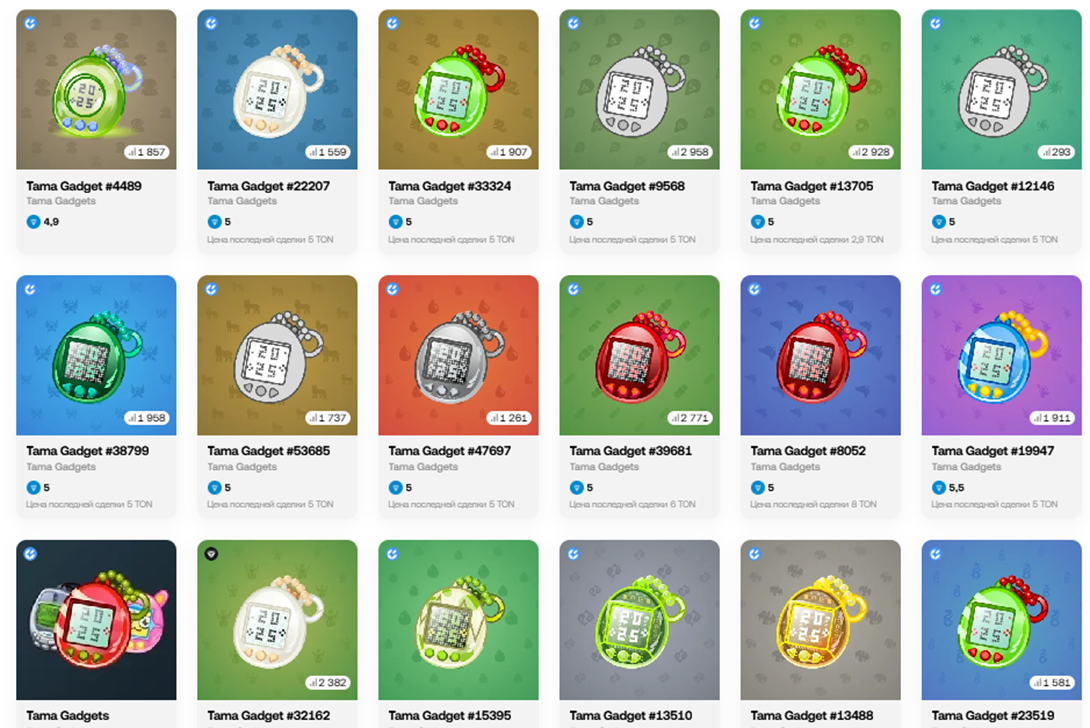Click verified badge on Tama Gadget #4489 card
The image size is (1090, 728).
pos(30,24)
